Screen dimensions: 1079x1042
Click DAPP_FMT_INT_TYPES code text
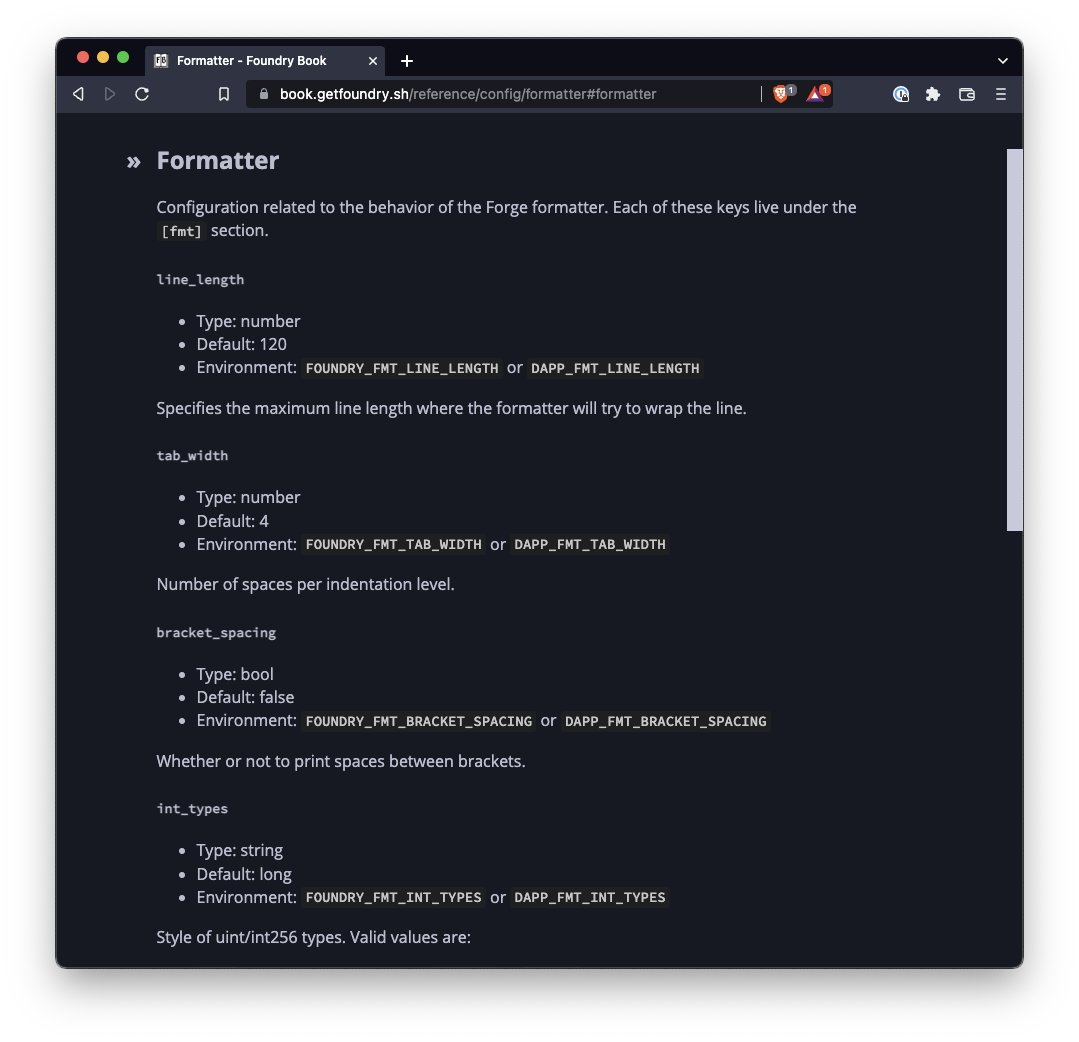590,897
